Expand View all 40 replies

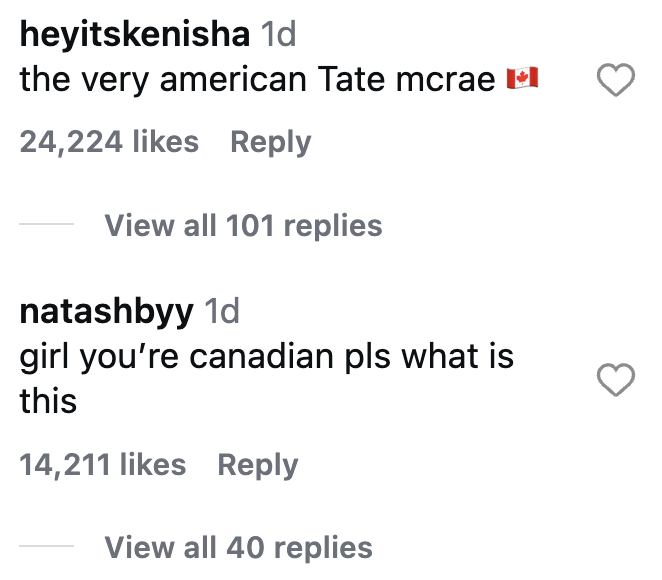(x=238, y=548)
